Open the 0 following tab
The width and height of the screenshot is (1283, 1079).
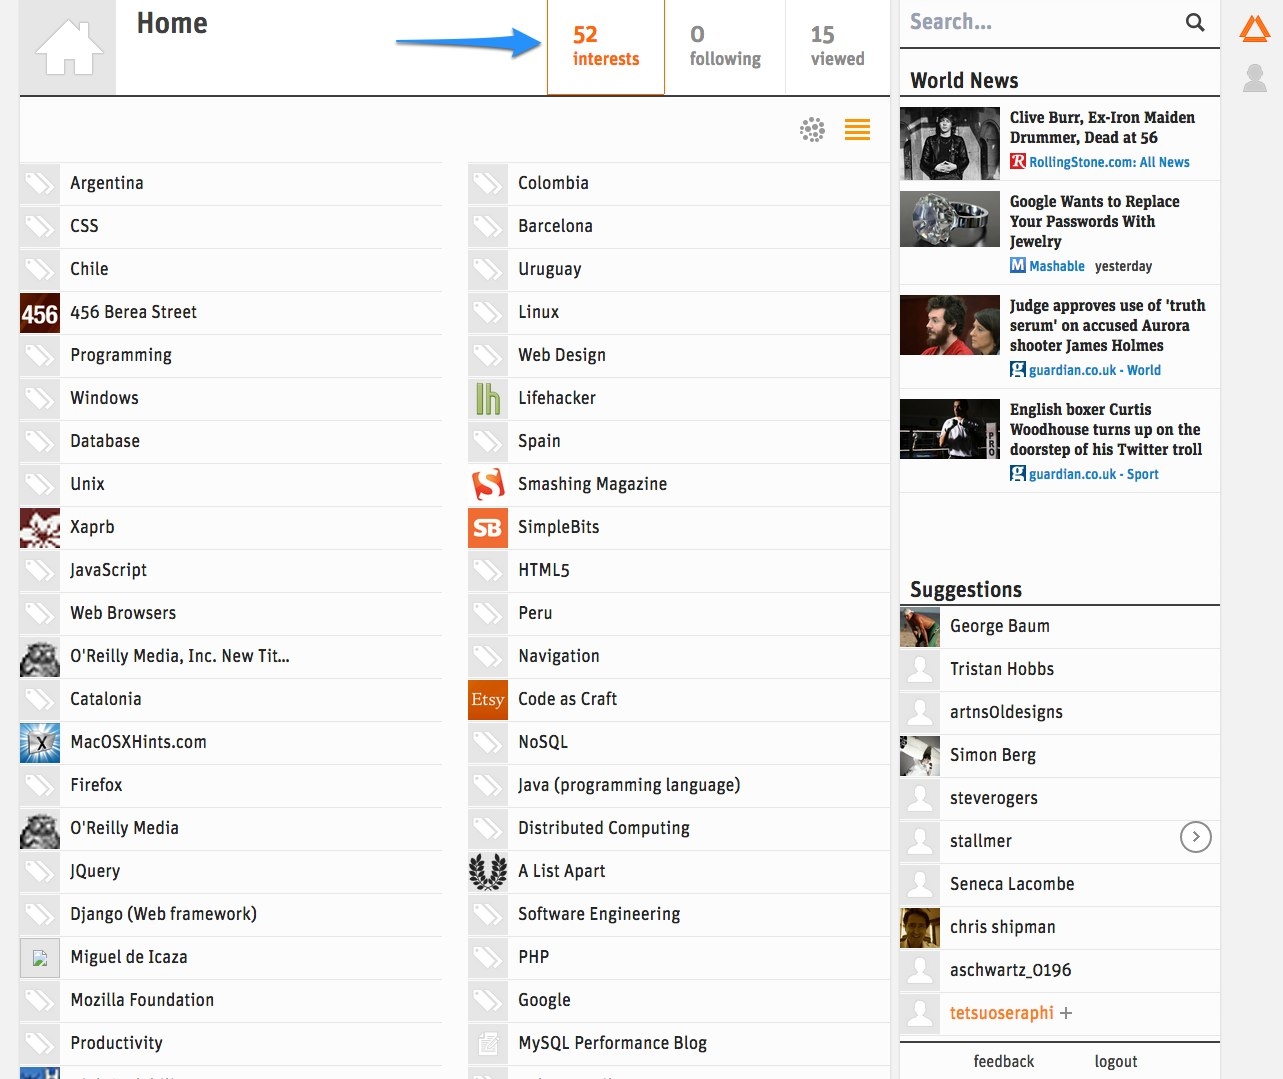(x=725, y=47)
